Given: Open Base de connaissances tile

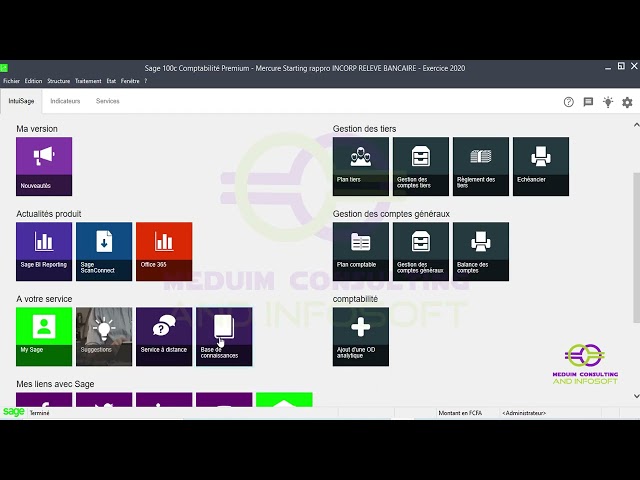Looking at the screenshot, I should tap(224, 337).
